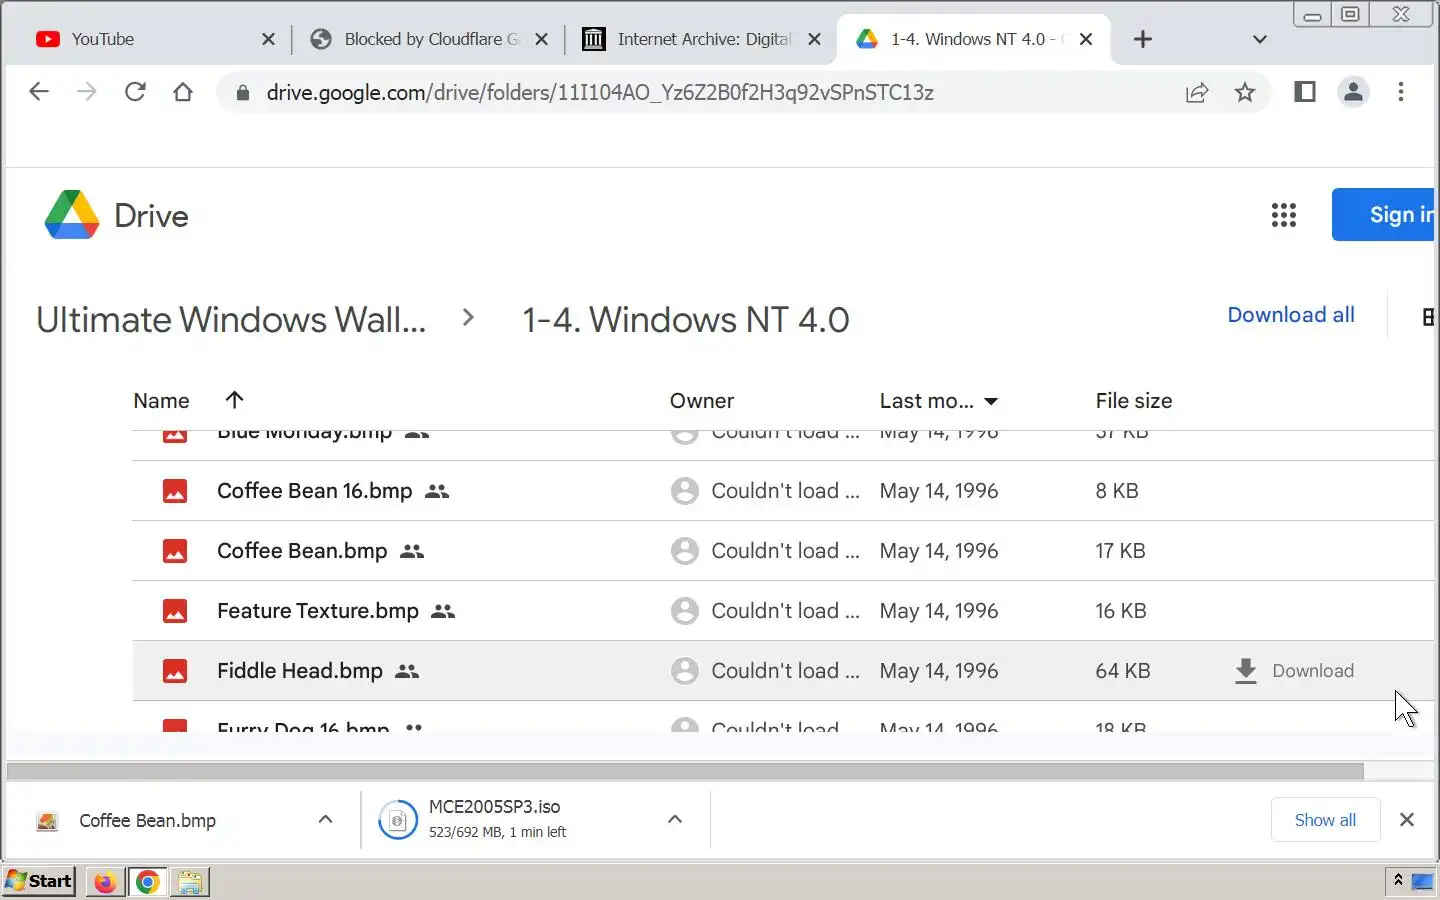
Task: Expand options for MCE2005SP3.iso download
Action: (x=675, y=819)
